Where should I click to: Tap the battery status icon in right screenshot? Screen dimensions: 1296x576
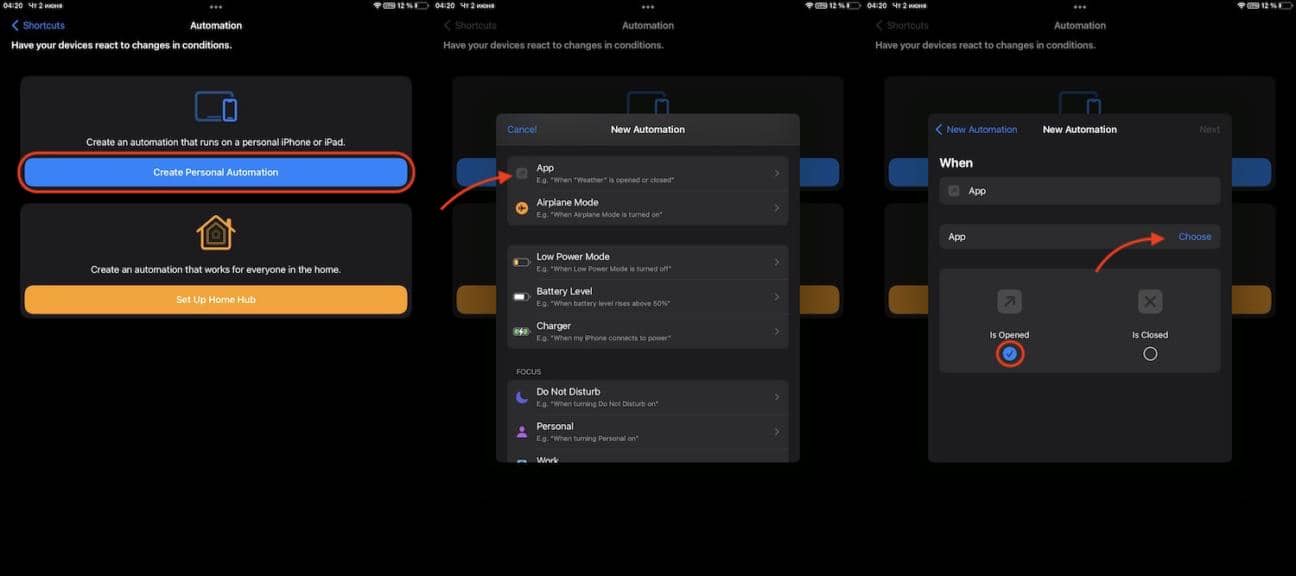(x=1286, y=6)
